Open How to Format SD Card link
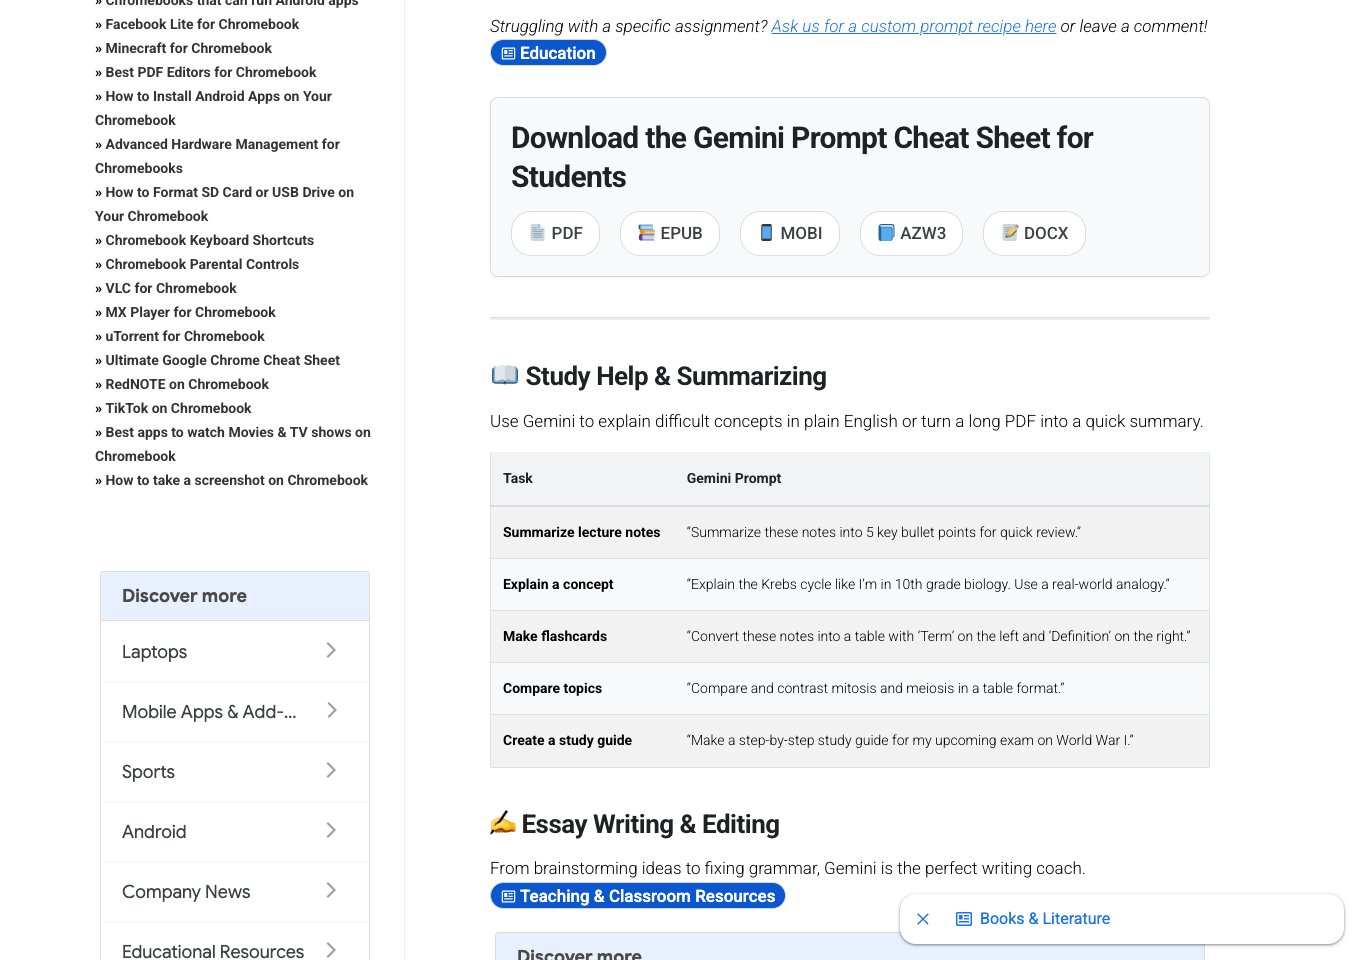Viewport: 1360px width, 960px height. (x=224, y=204)
